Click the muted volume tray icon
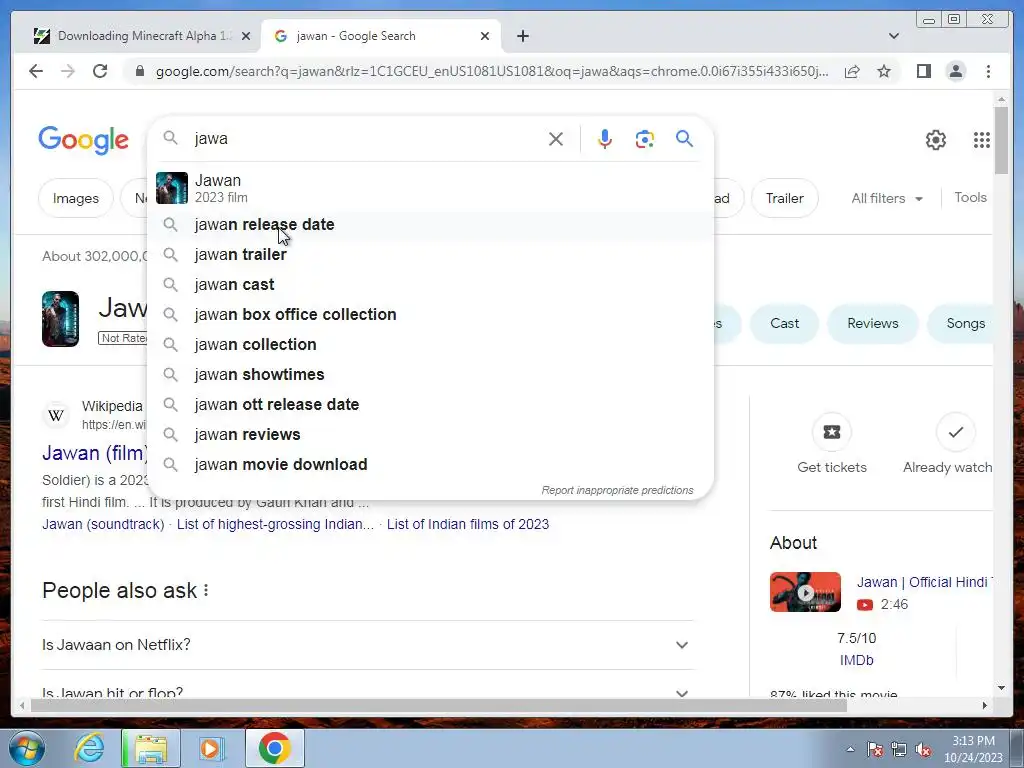Image resolution: width=1024 pixels, height=768 pixels. (x=923, y=750)
